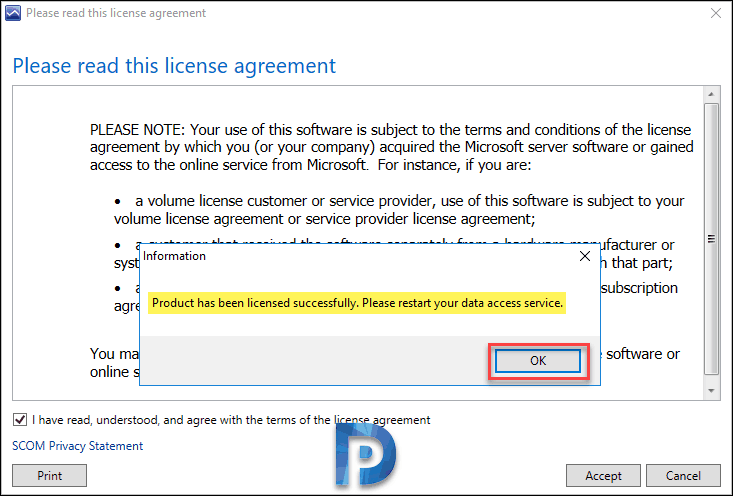
Task: Click the window title bar caption text
Action: [x=116, y=13]
